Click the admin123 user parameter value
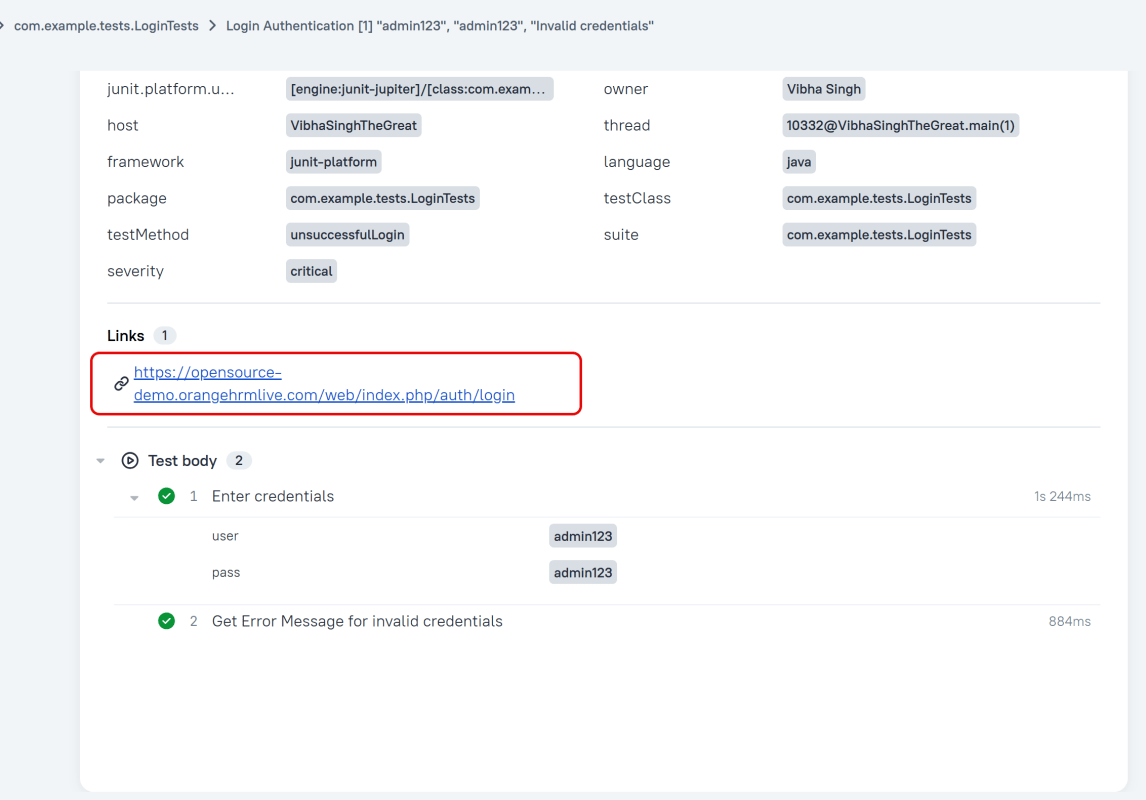The image size is (1146, 800). click(582, 536)
